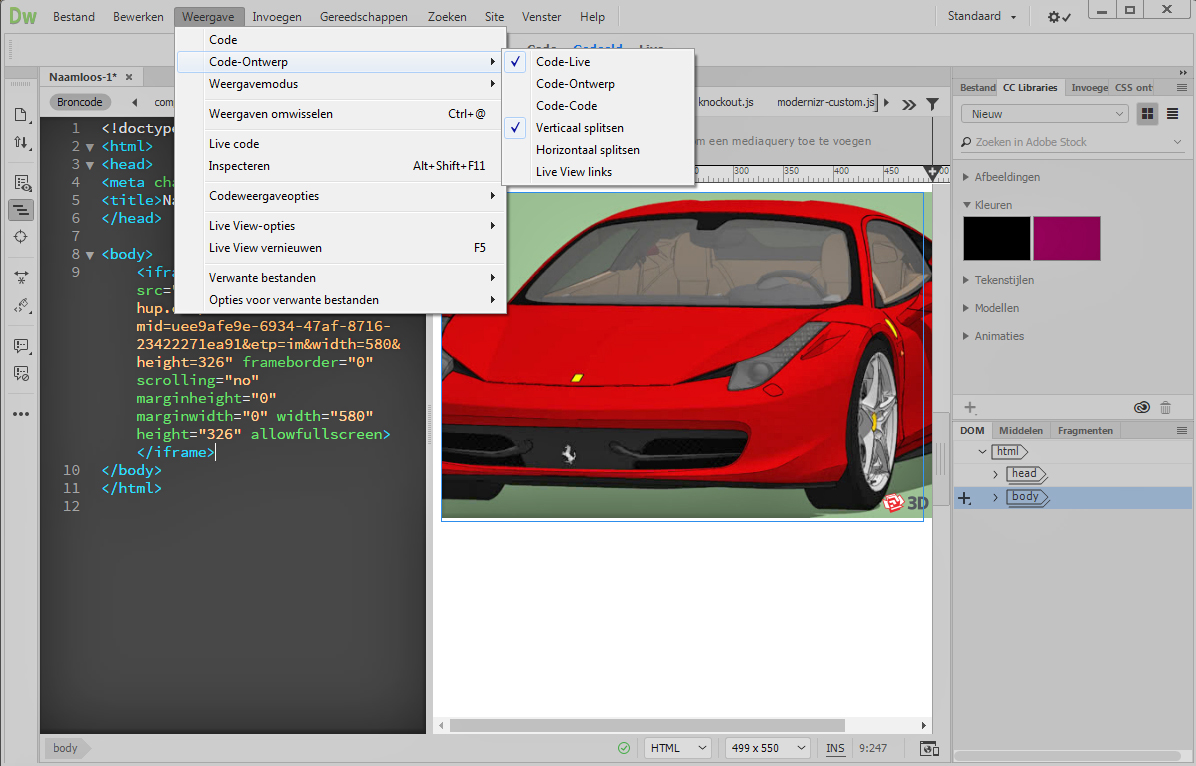Screen dimensions: 1196x766
Task: Click the real-time preview device icon in status bar
Action: point(929,748)
